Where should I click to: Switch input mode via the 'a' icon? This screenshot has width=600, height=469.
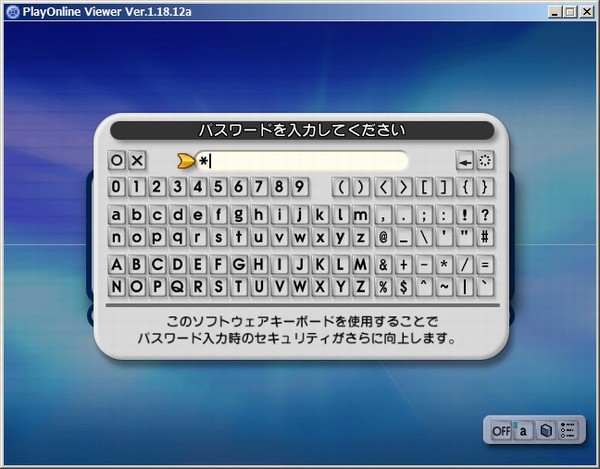click(x=523, y=431)
